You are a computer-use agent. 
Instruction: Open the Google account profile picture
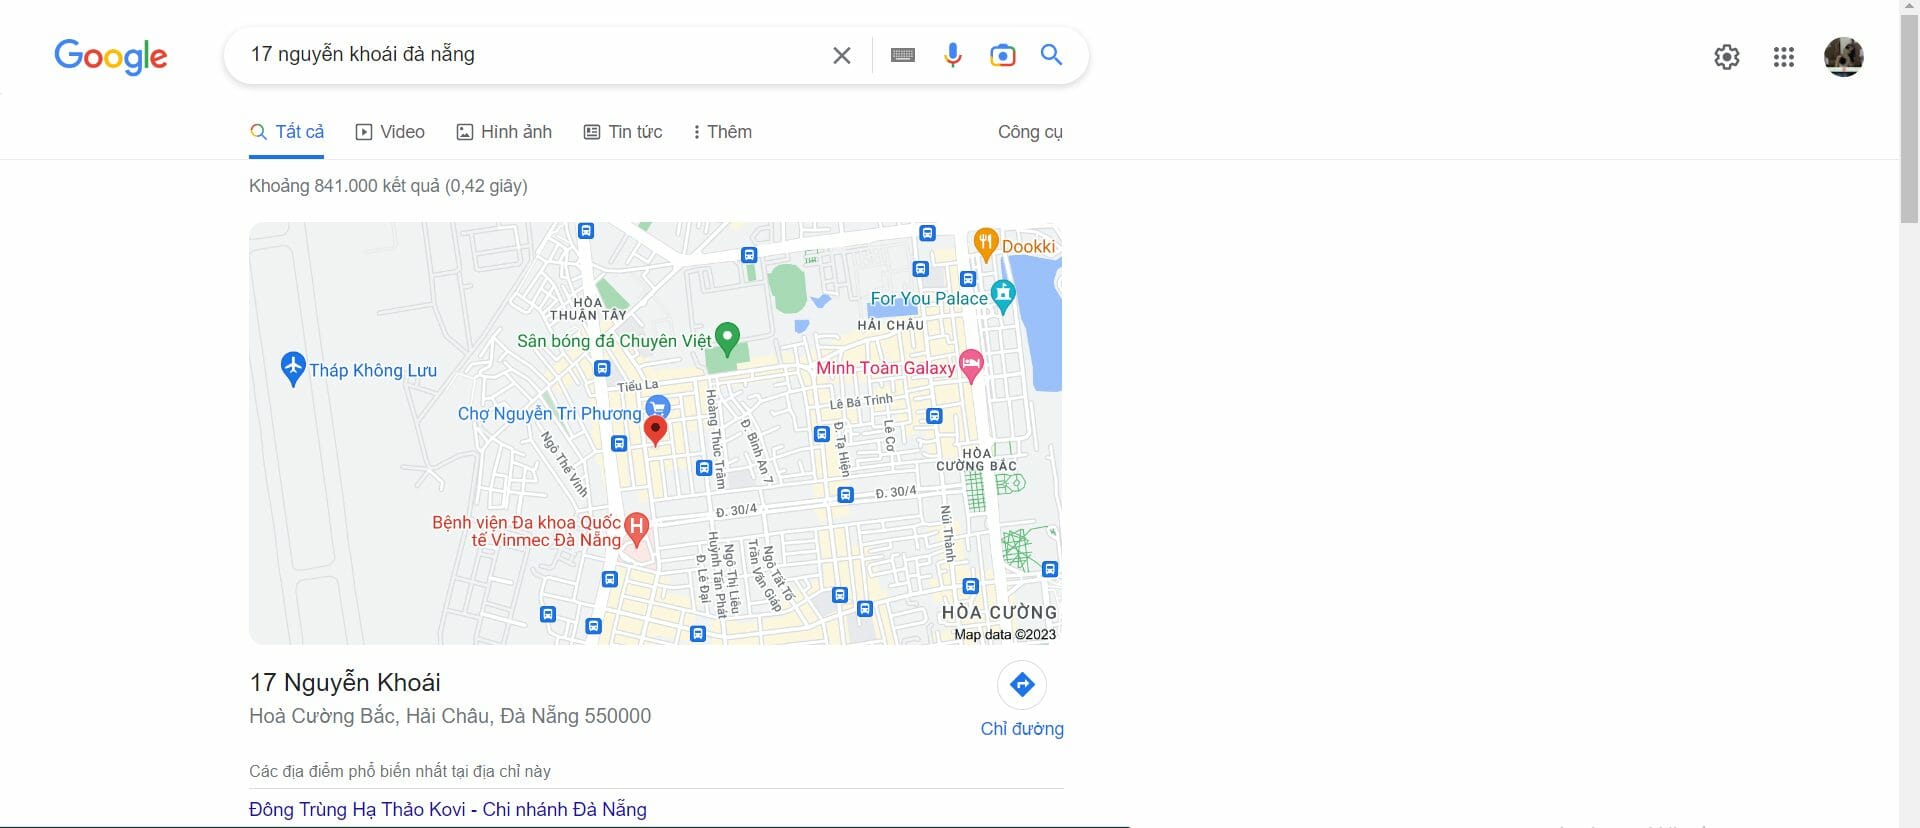pyautogui.click(x=1843, y=57)
